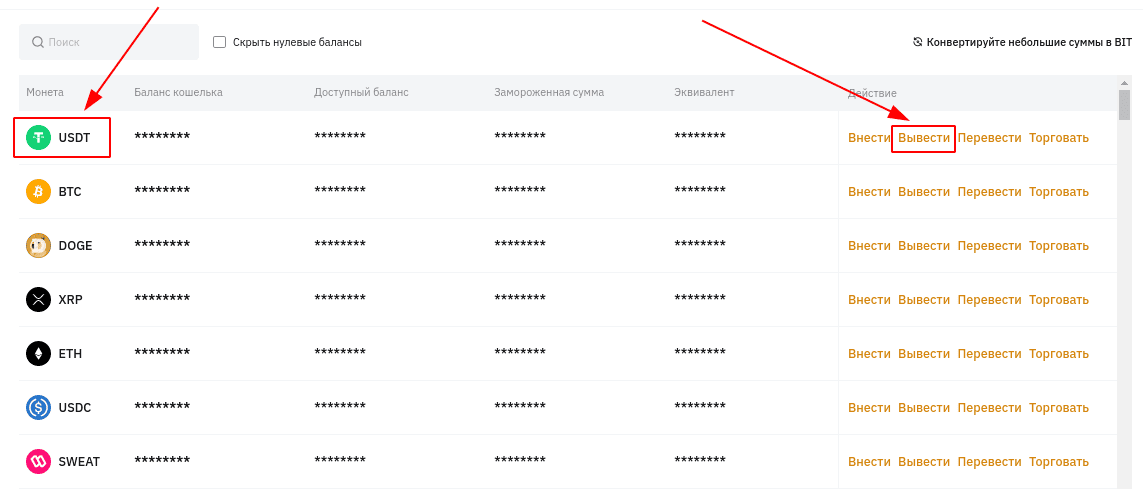
Task: Click the convert small amounts icon
Action: (918, 42)
